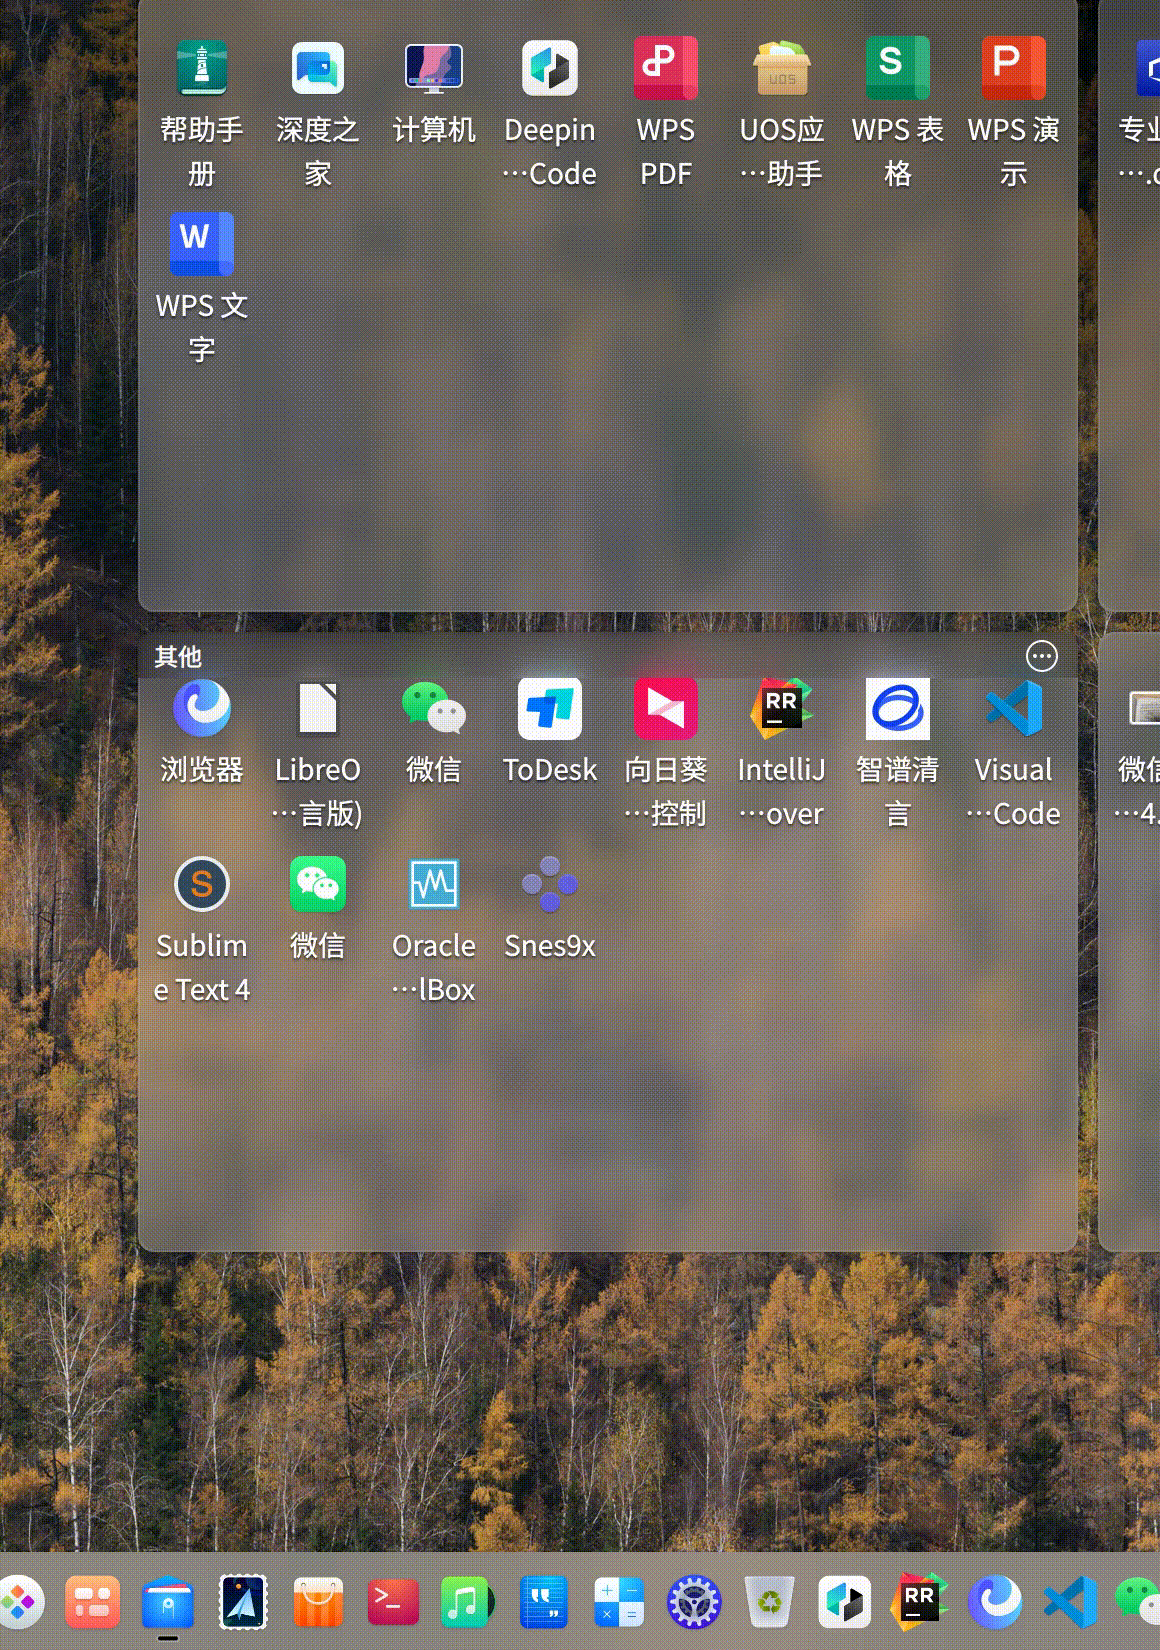Select the 其他 group title
This screenshot has height=1650, width=1160.
click(x=178, y=657)
